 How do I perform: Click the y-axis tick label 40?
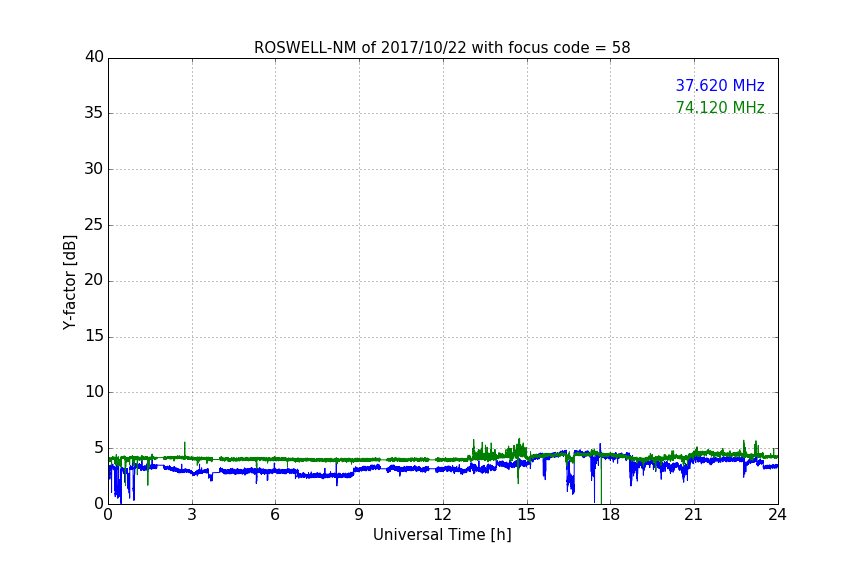point(94,57)
